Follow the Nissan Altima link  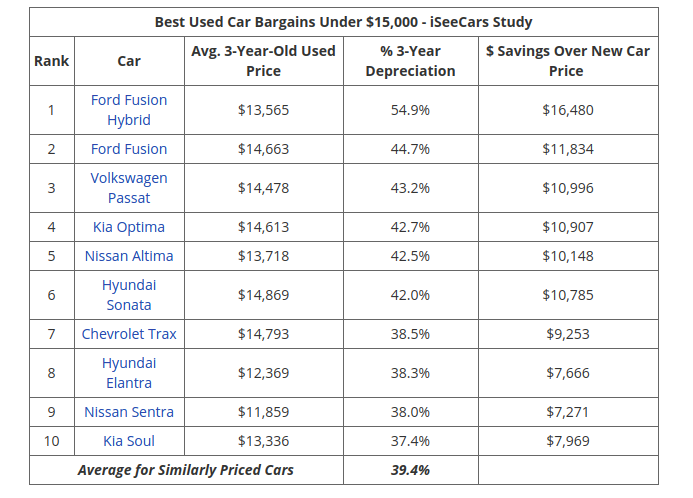pos(129,256)
